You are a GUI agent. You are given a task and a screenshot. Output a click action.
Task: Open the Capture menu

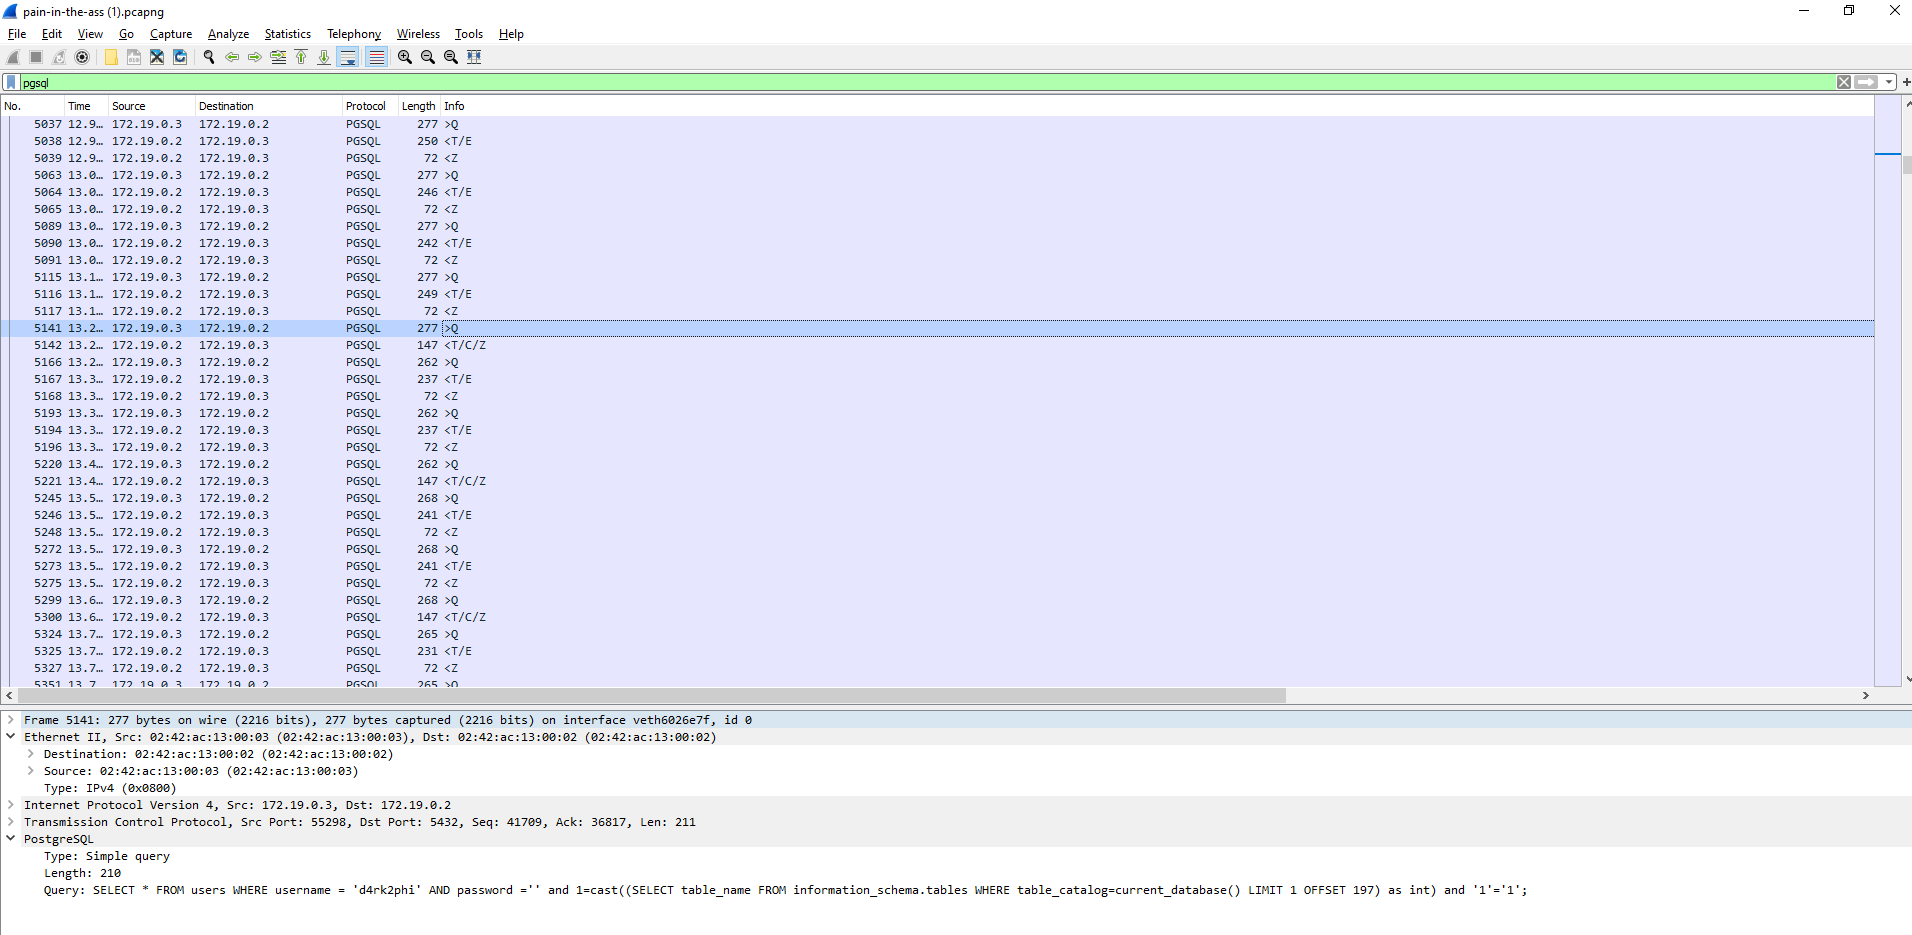(x=171, y=34)
